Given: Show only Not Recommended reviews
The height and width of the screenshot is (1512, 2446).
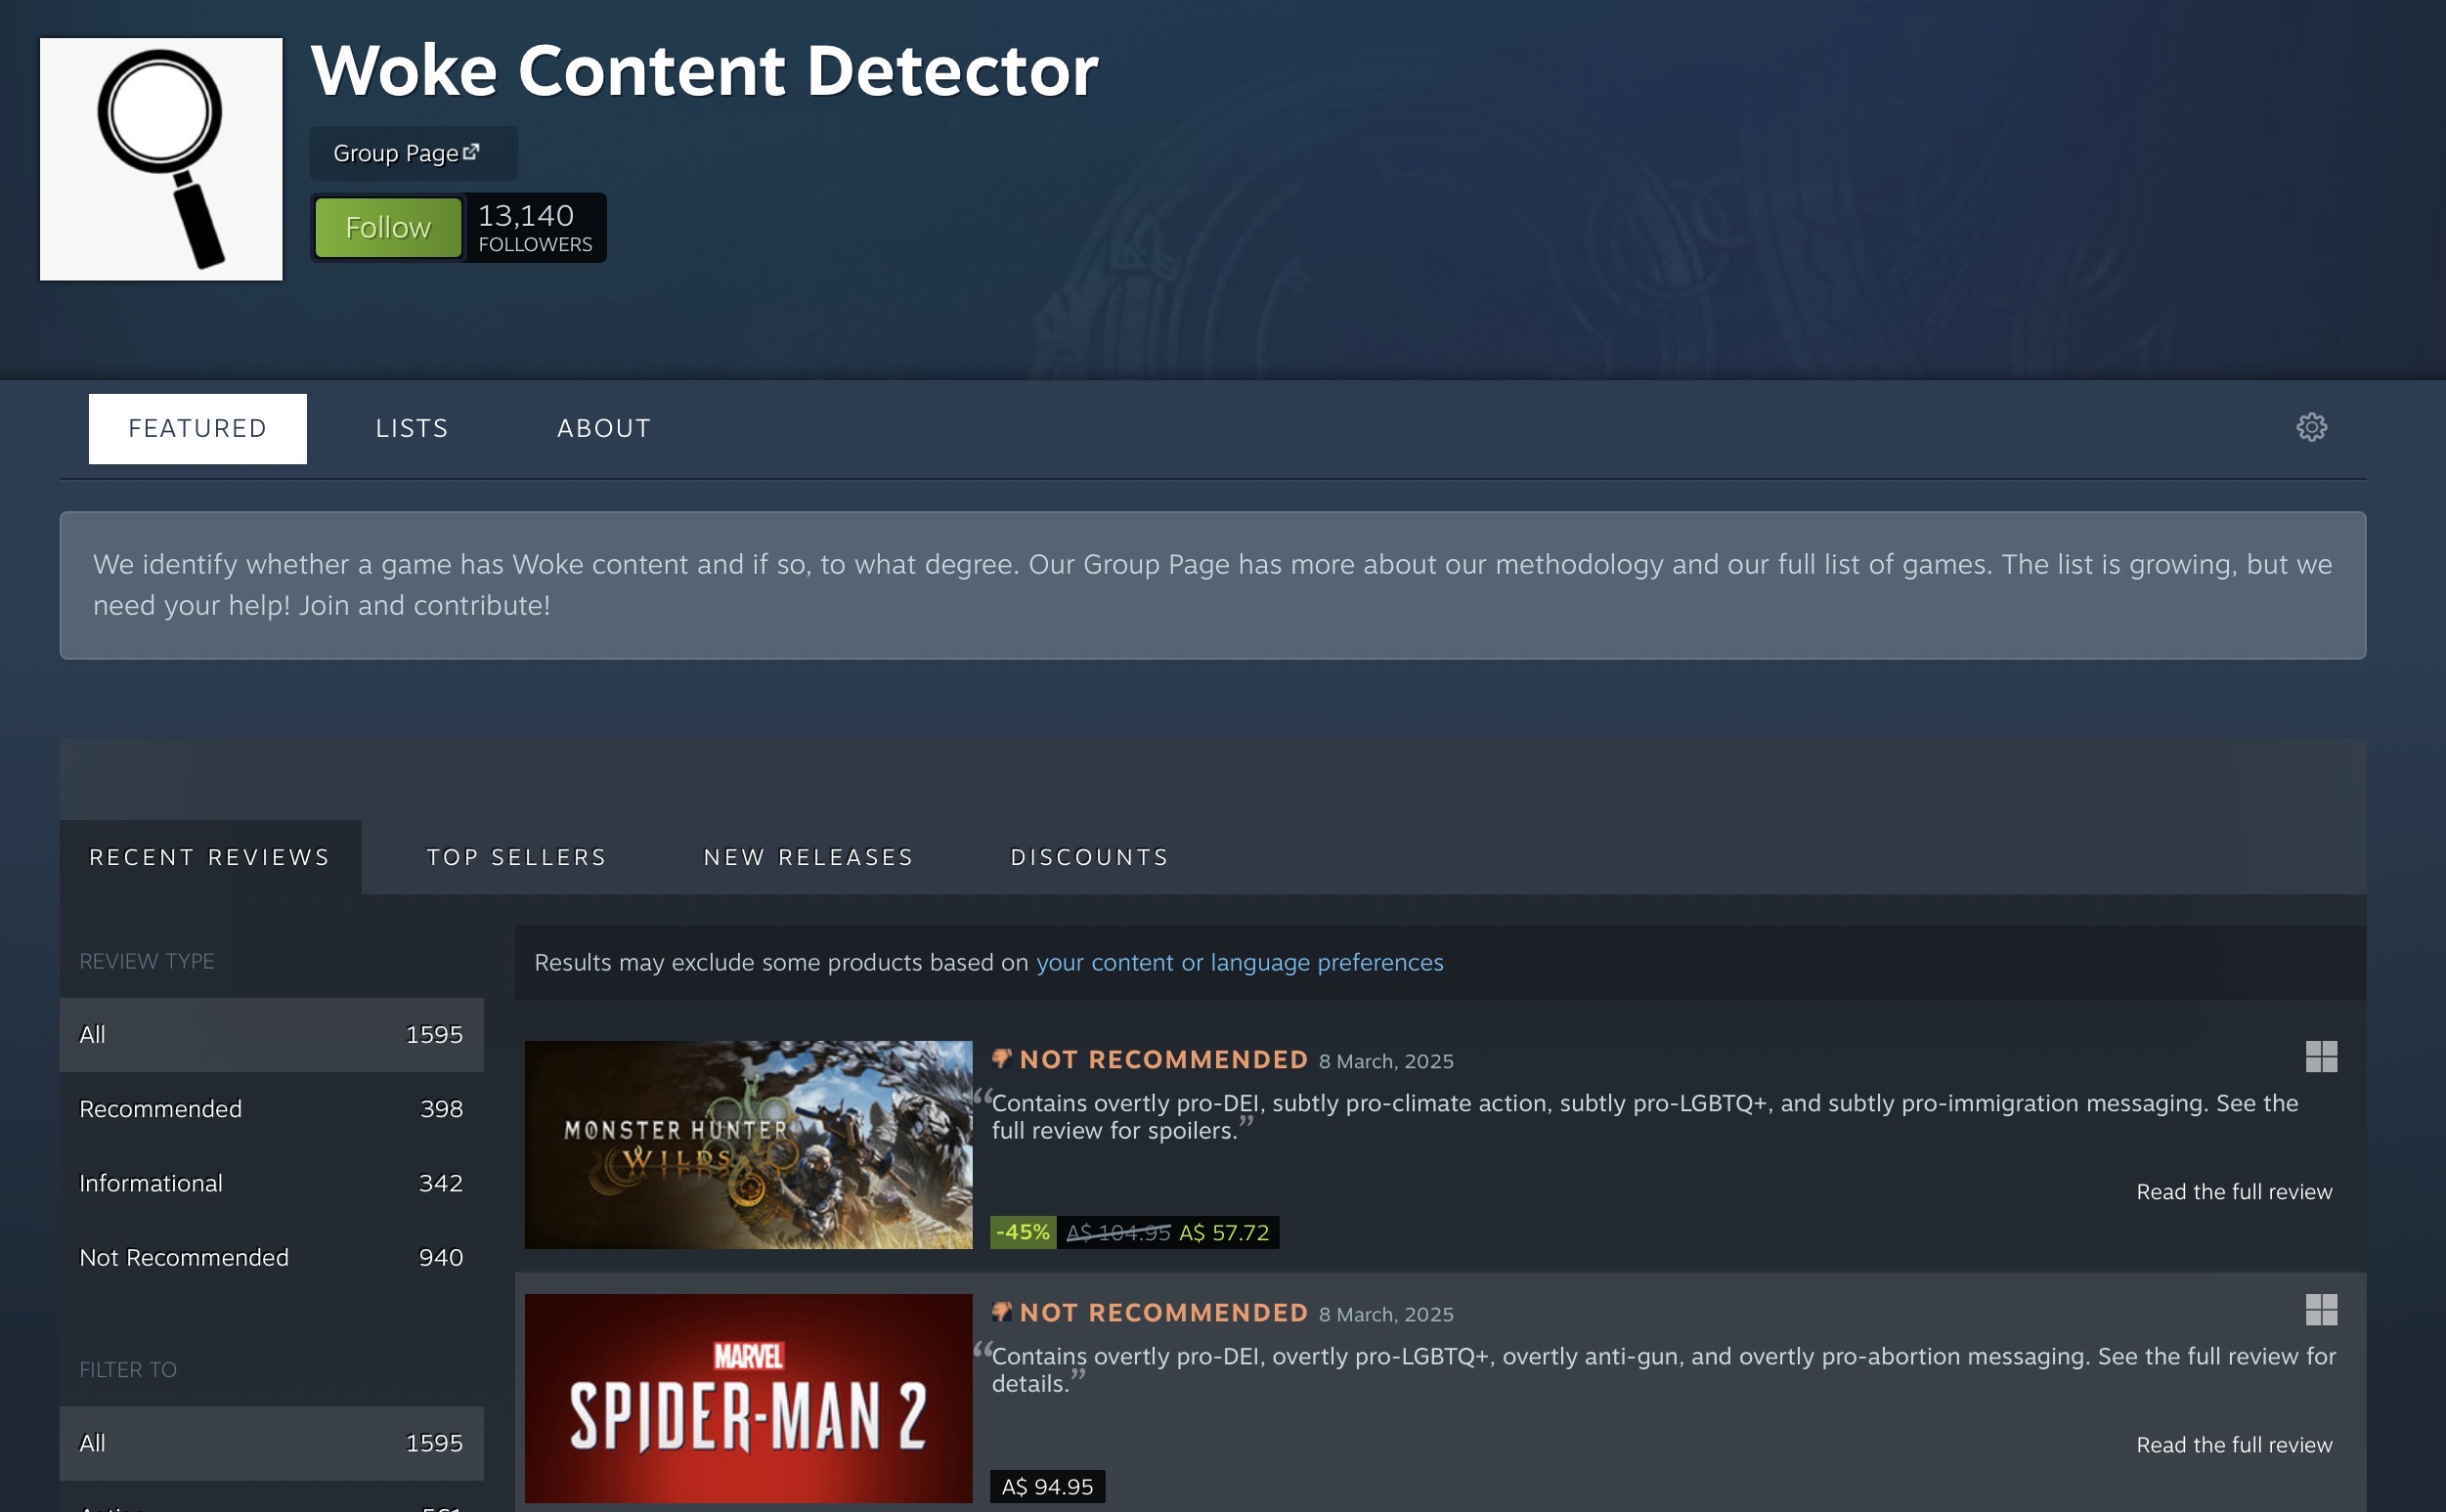Looking at the screenshot, I should 271,1257.
